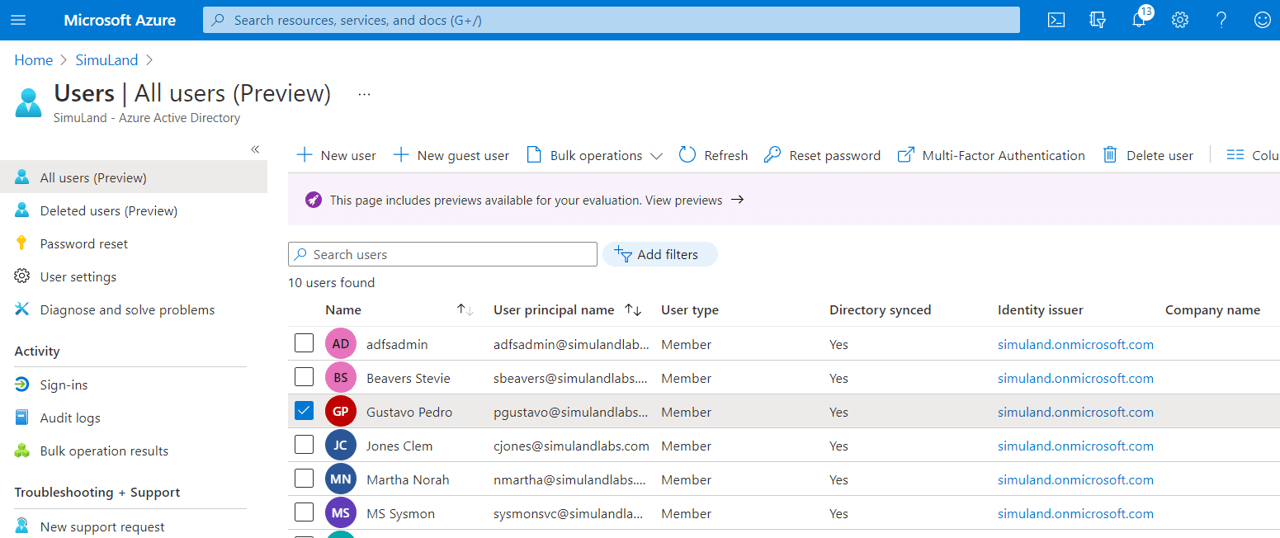This screenshot has width=1280, height=538.
Task: Click cjones@simulandlabs.com cell
Action: pyautogui.click(x=571, y=446)
